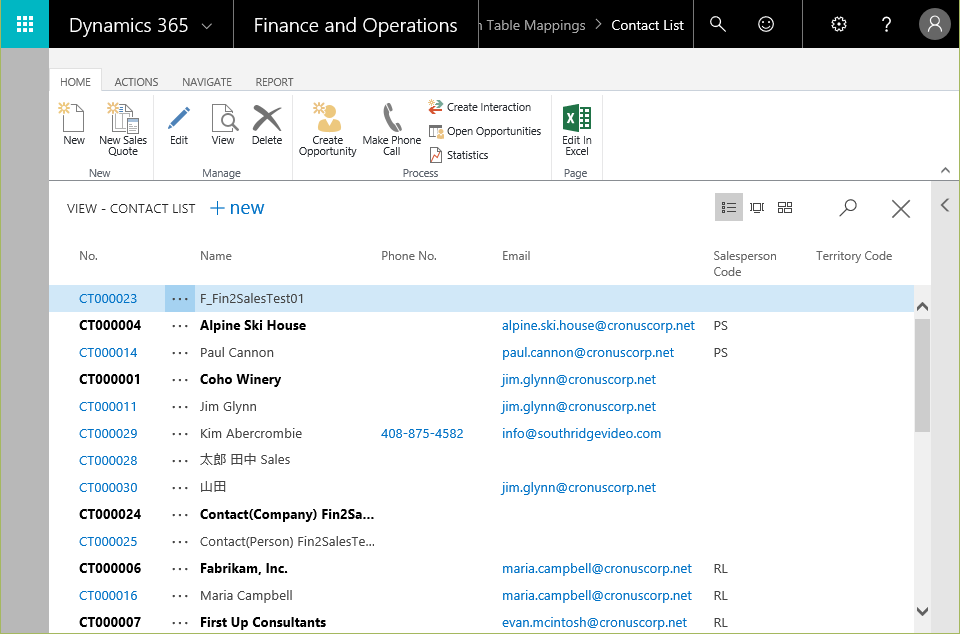Screen dimensions: 960x634
Task: Open contact CT000014
Action: (x=108, y=352)
